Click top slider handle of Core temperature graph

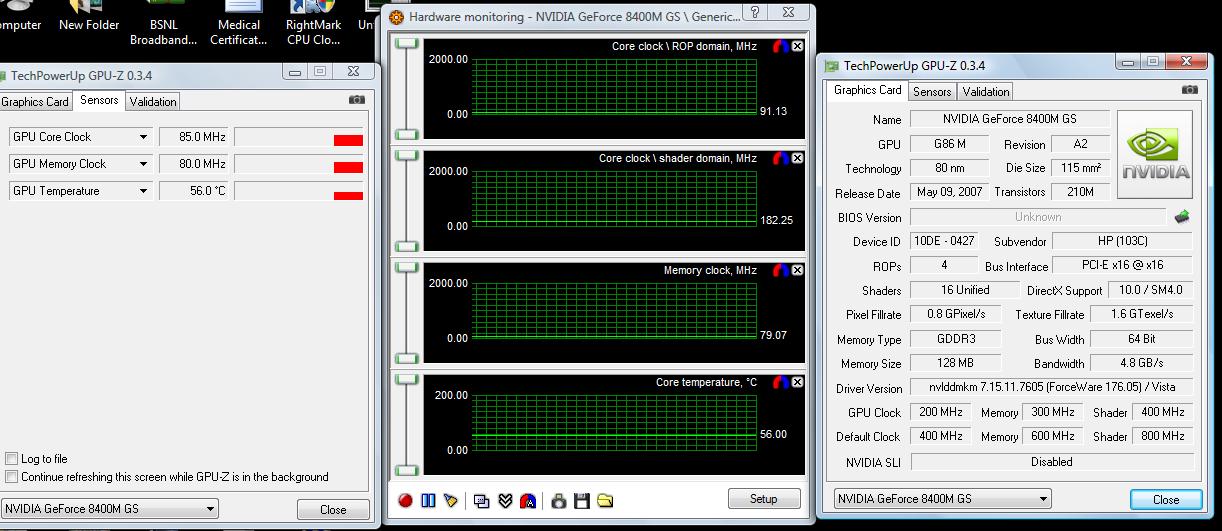point(406,380)
